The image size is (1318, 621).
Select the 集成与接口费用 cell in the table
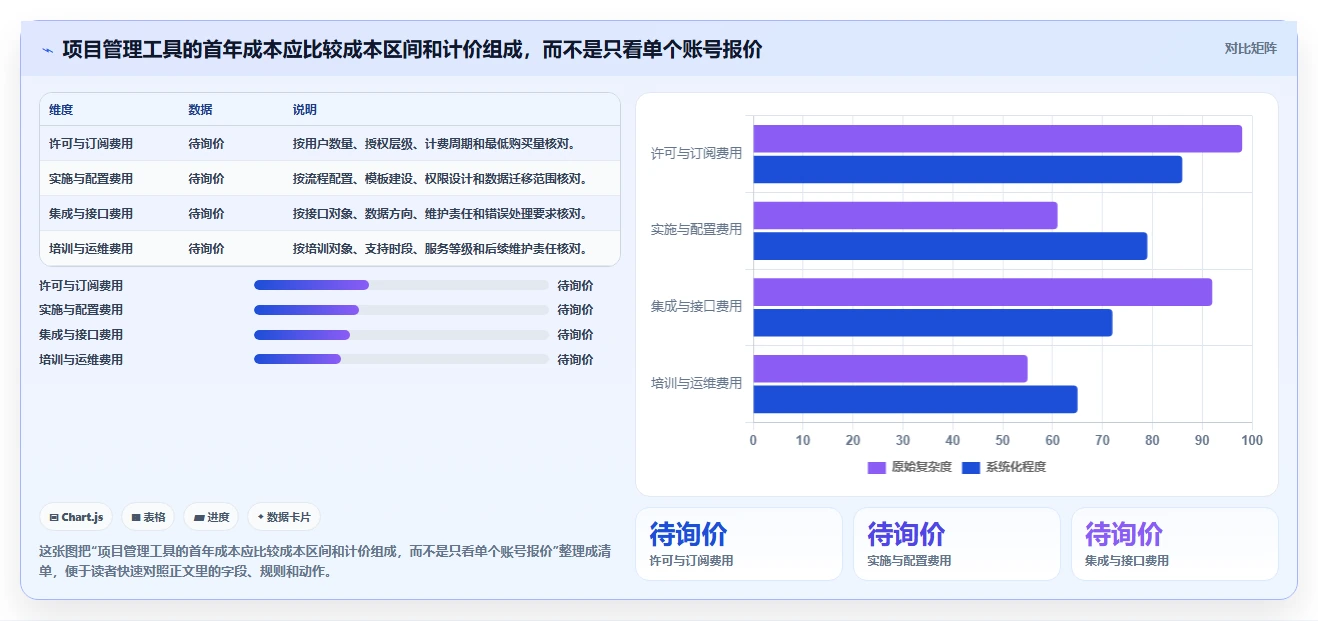point(91,214)
